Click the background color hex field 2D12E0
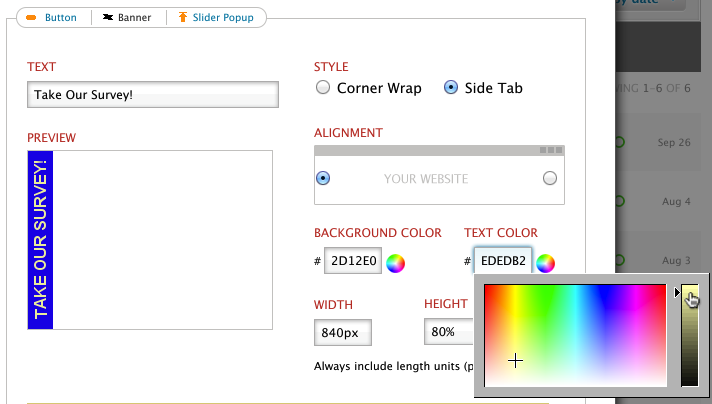Screen dimensions: 712x404 (353, 262)
